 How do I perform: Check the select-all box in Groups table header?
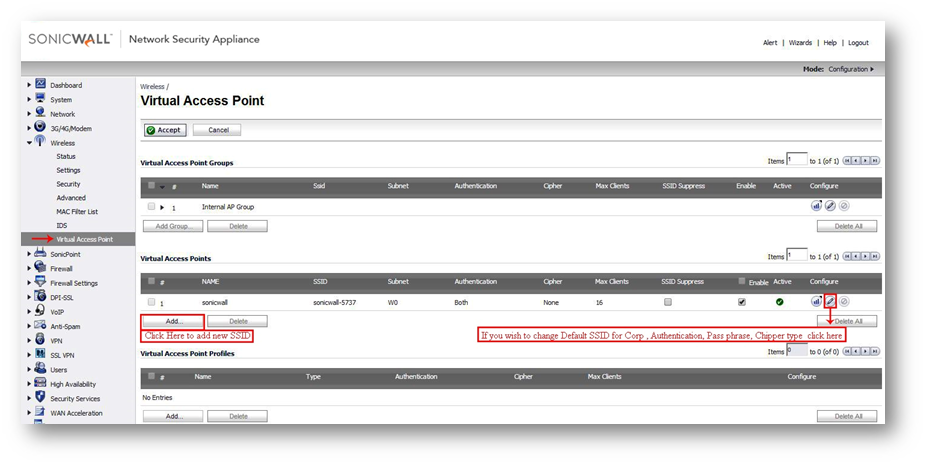(x=151, y=186)
